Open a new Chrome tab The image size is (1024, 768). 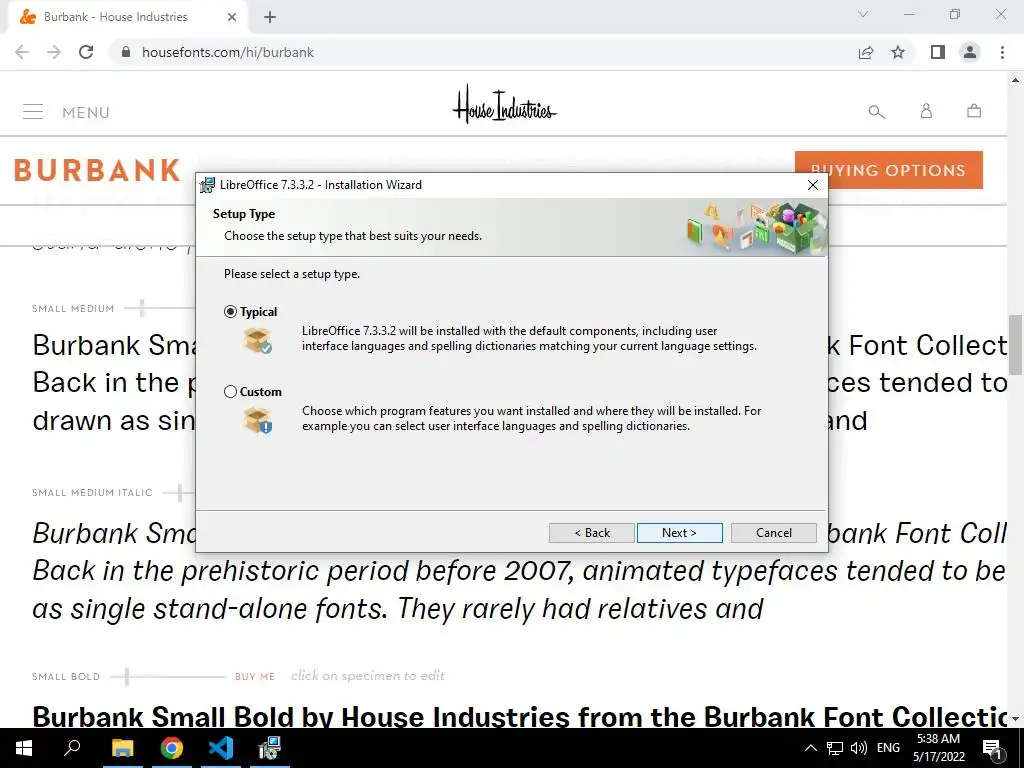click(x=270, y=17)
